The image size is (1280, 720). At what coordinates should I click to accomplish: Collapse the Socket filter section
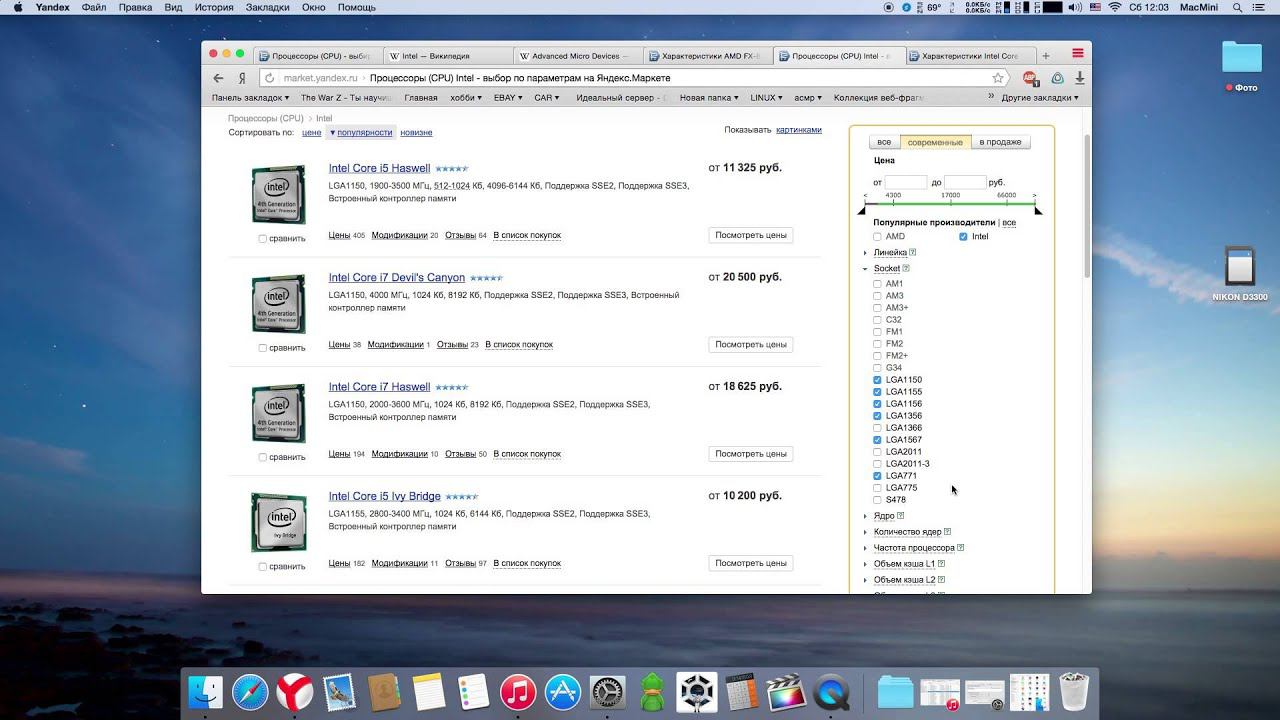tap(886, 269)
